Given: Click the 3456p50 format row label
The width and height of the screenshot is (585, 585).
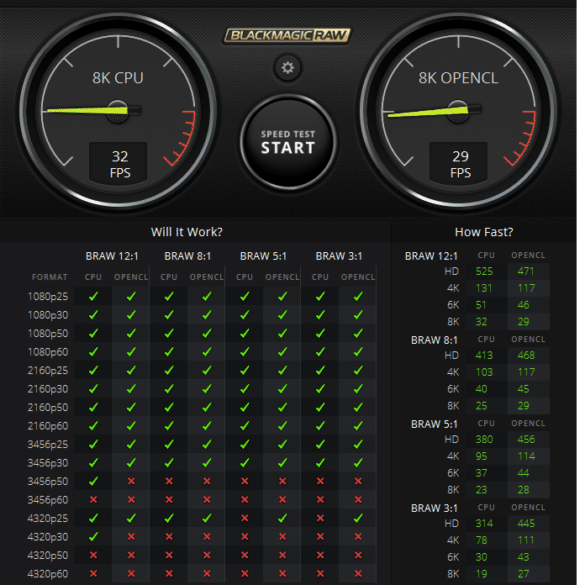Looking at the screenshot, I should [x=48, y=481].
